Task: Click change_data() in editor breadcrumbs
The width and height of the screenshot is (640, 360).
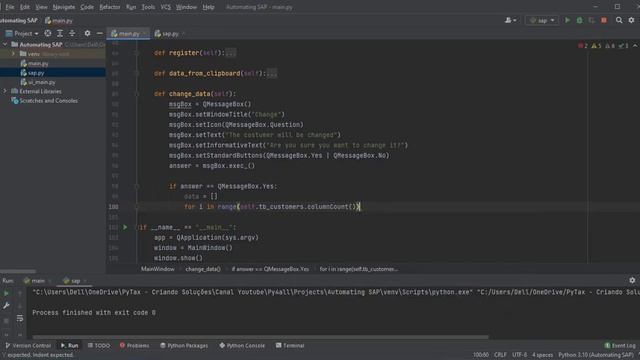Action: [203, 269]
